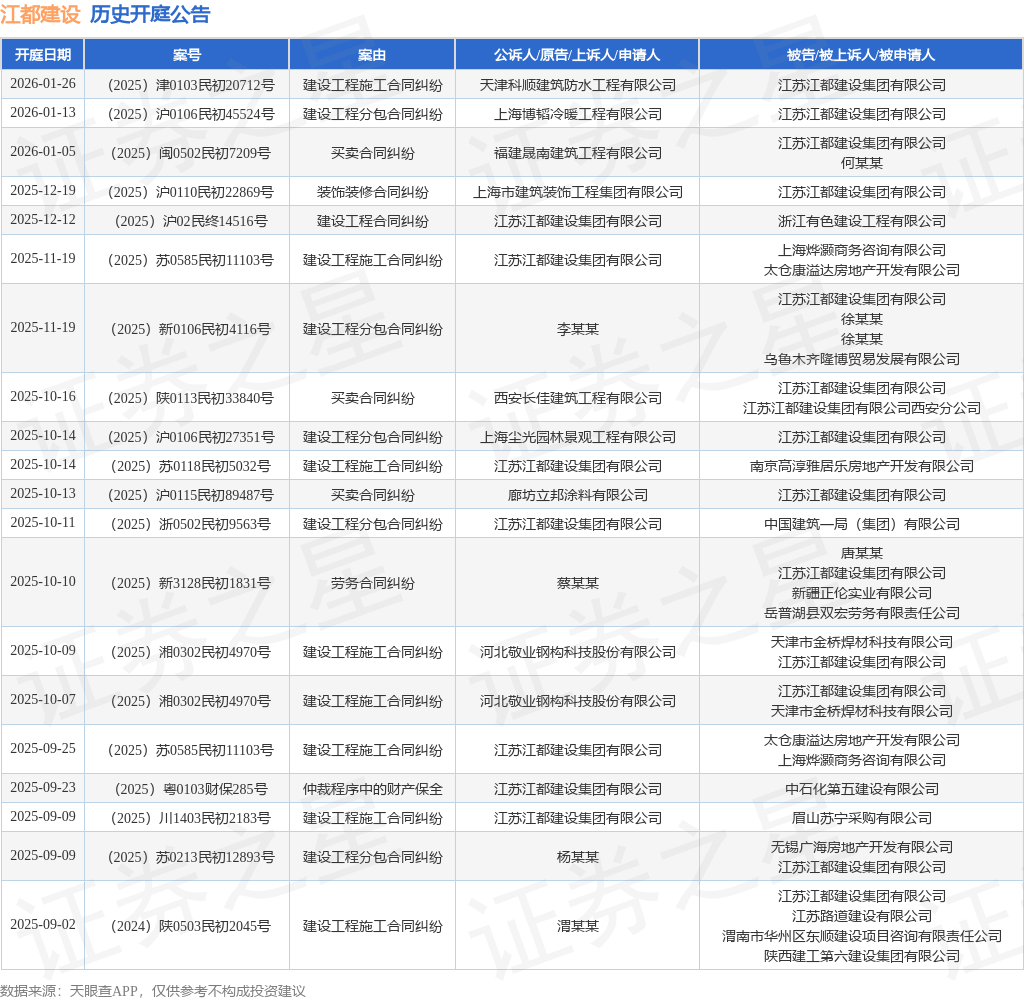This screenshot has width=1024, height=1000.
Task: Click defendant 新疆正伦实业有限公司
Action: pyautogui.click(x=861, y=593)
